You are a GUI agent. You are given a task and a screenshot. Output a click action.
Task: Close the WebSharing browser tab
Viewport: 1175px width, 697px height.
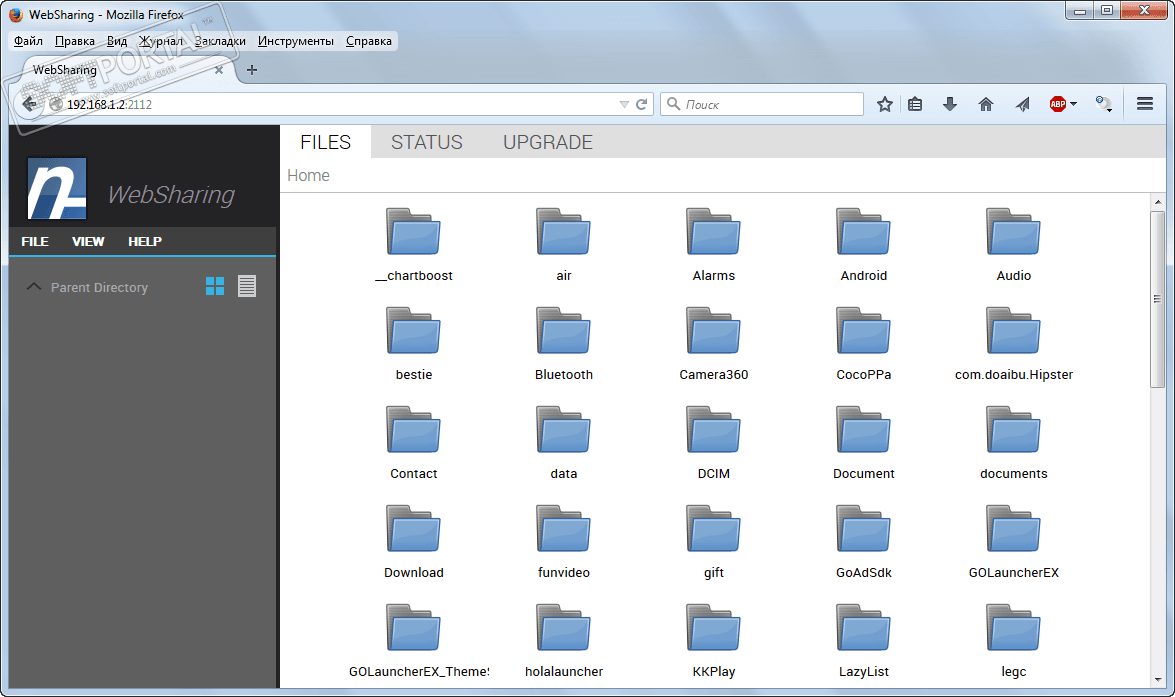click(x=219, y=70)
